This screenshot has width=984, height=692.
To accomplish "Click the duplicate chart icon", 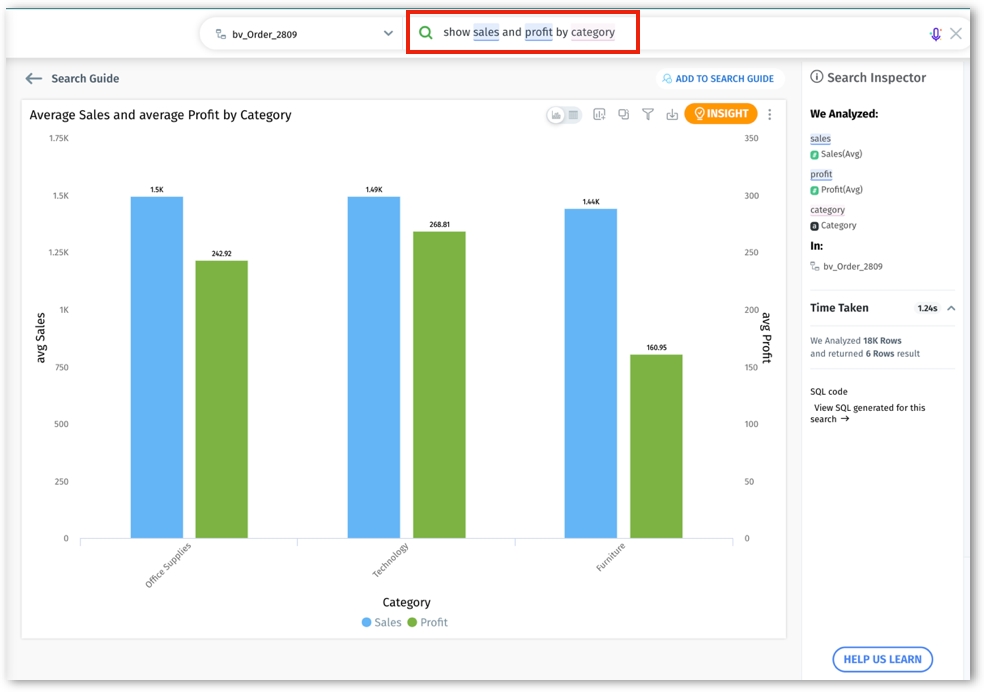I will point(623,115).
